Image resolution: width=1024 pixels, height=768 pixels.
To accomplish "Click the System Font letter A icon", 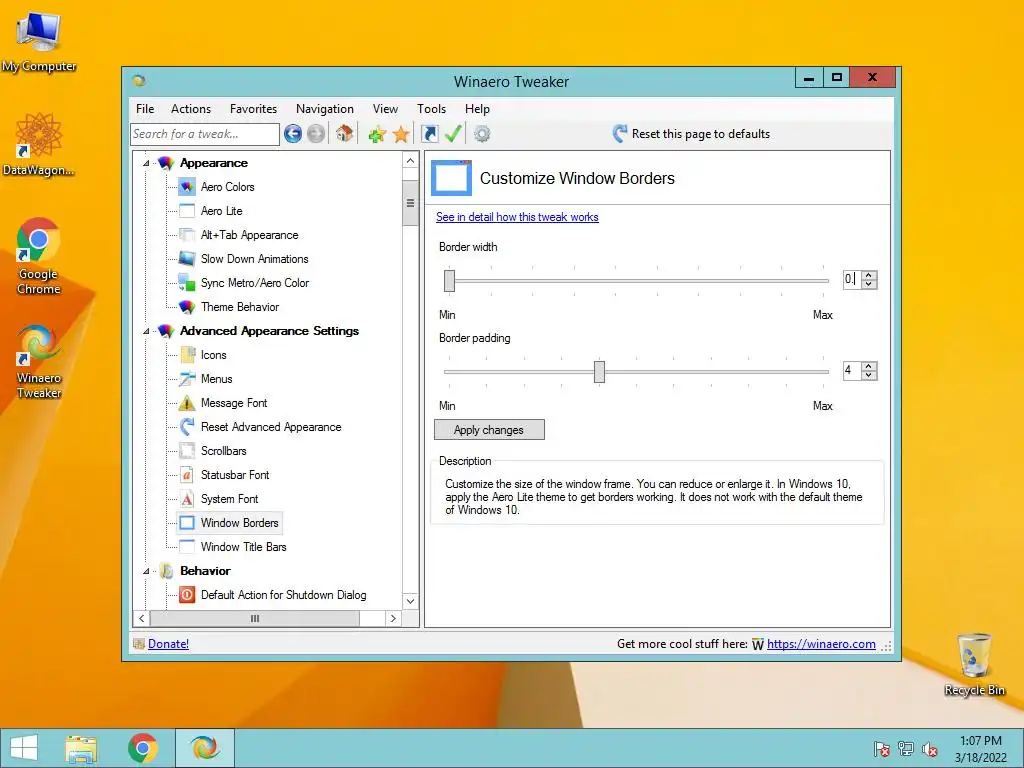I will [187, 499].
